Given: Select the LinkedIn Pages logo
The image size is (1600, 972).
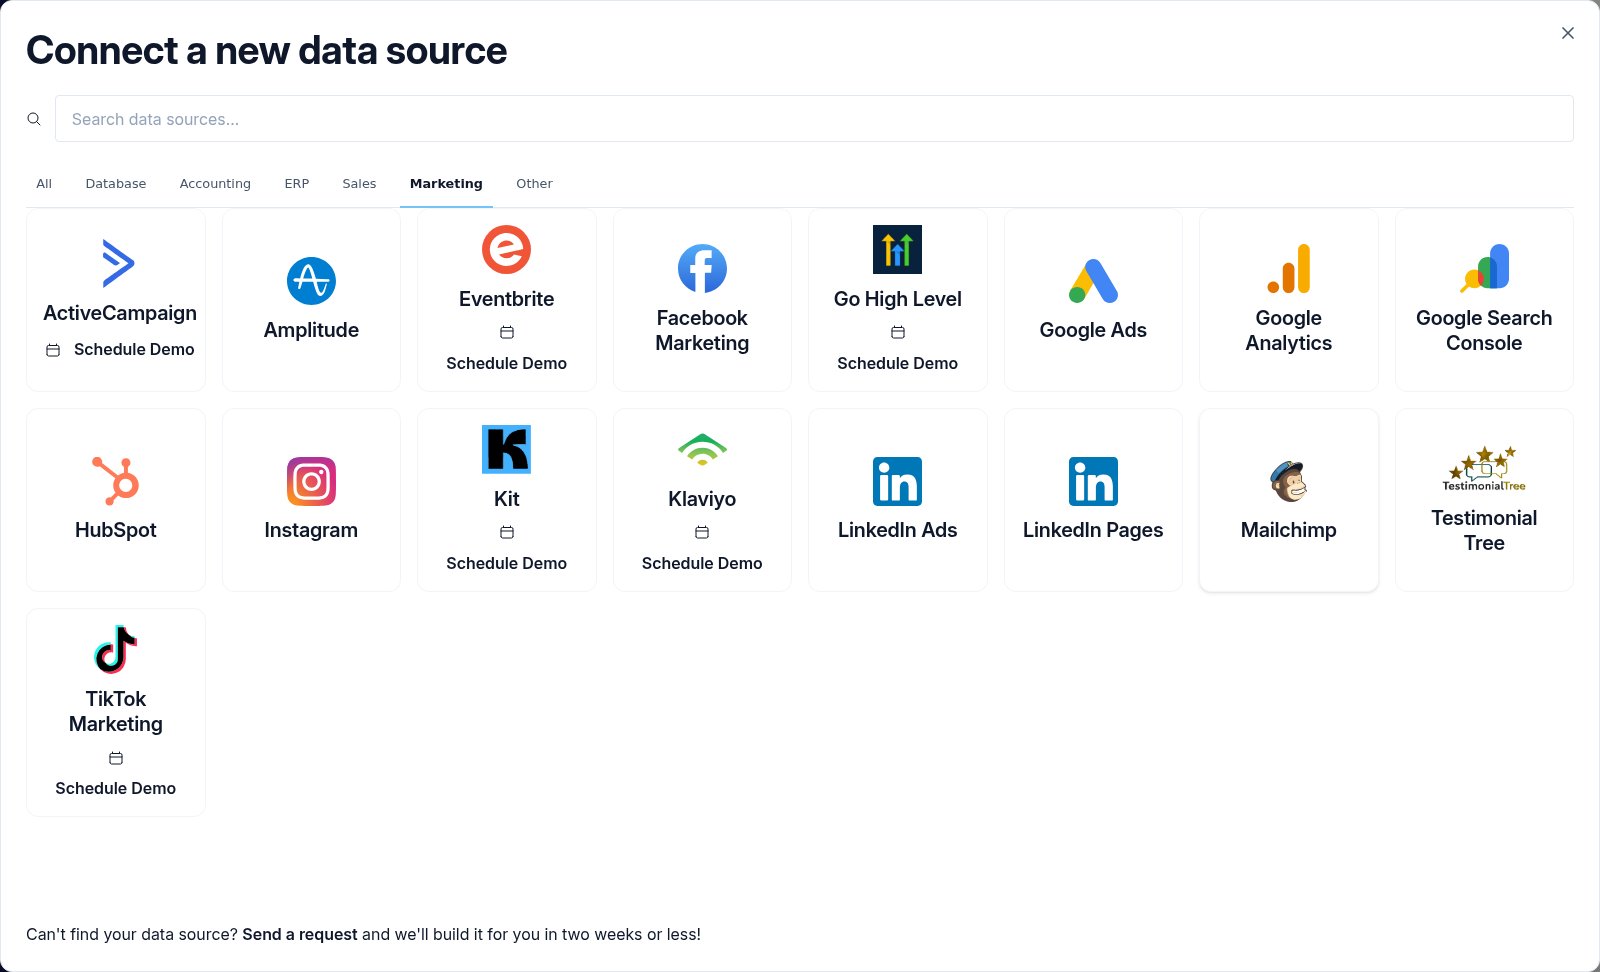Looking at the screenshot, I should point(1093,481).
